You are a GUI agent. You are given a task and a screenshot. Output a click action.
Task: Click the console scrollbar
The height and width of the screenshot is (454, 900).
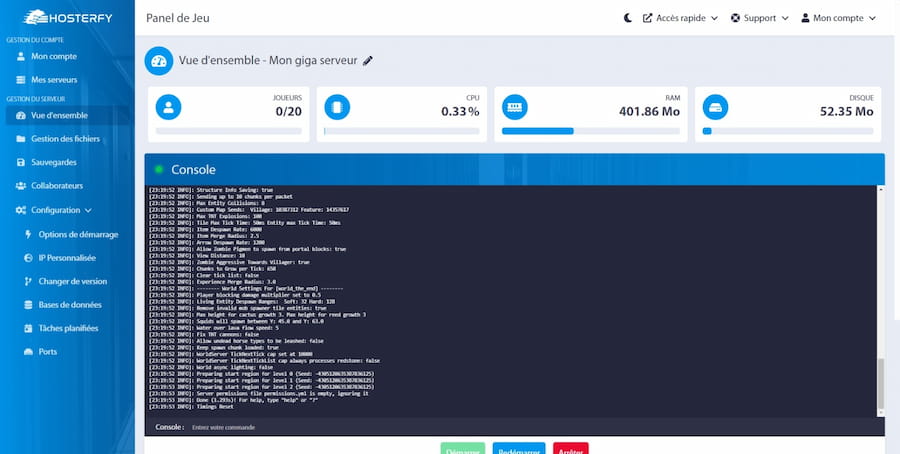880,384
